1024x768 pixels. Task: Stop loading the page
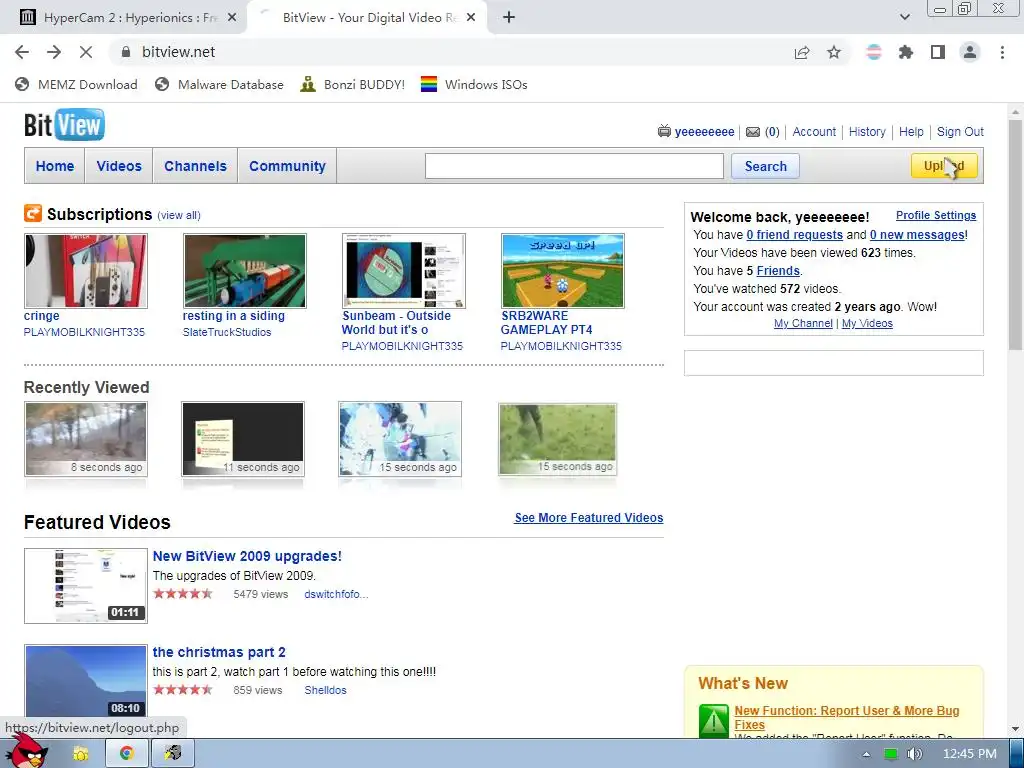(86, 52)
